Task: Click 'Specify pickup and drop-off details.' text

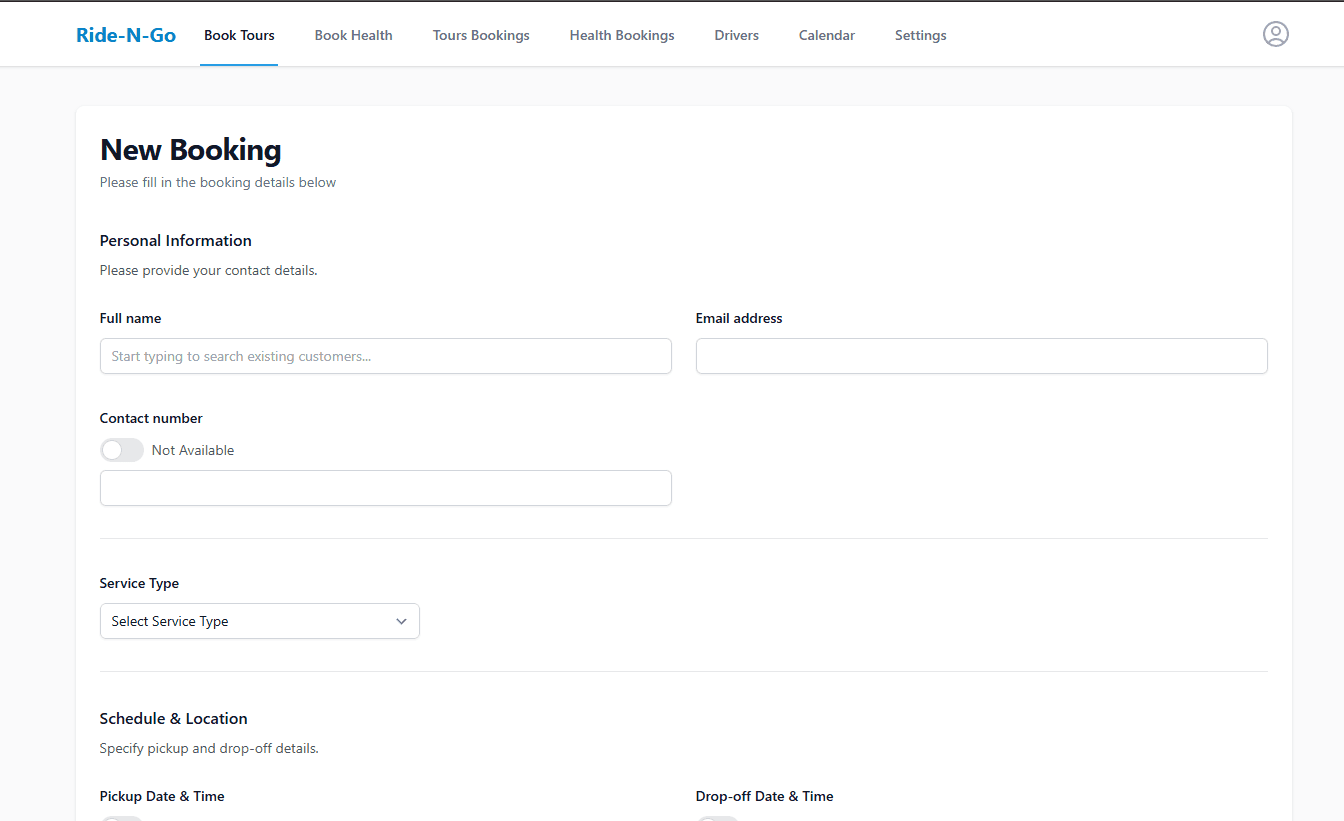Action: click(209, 748)
